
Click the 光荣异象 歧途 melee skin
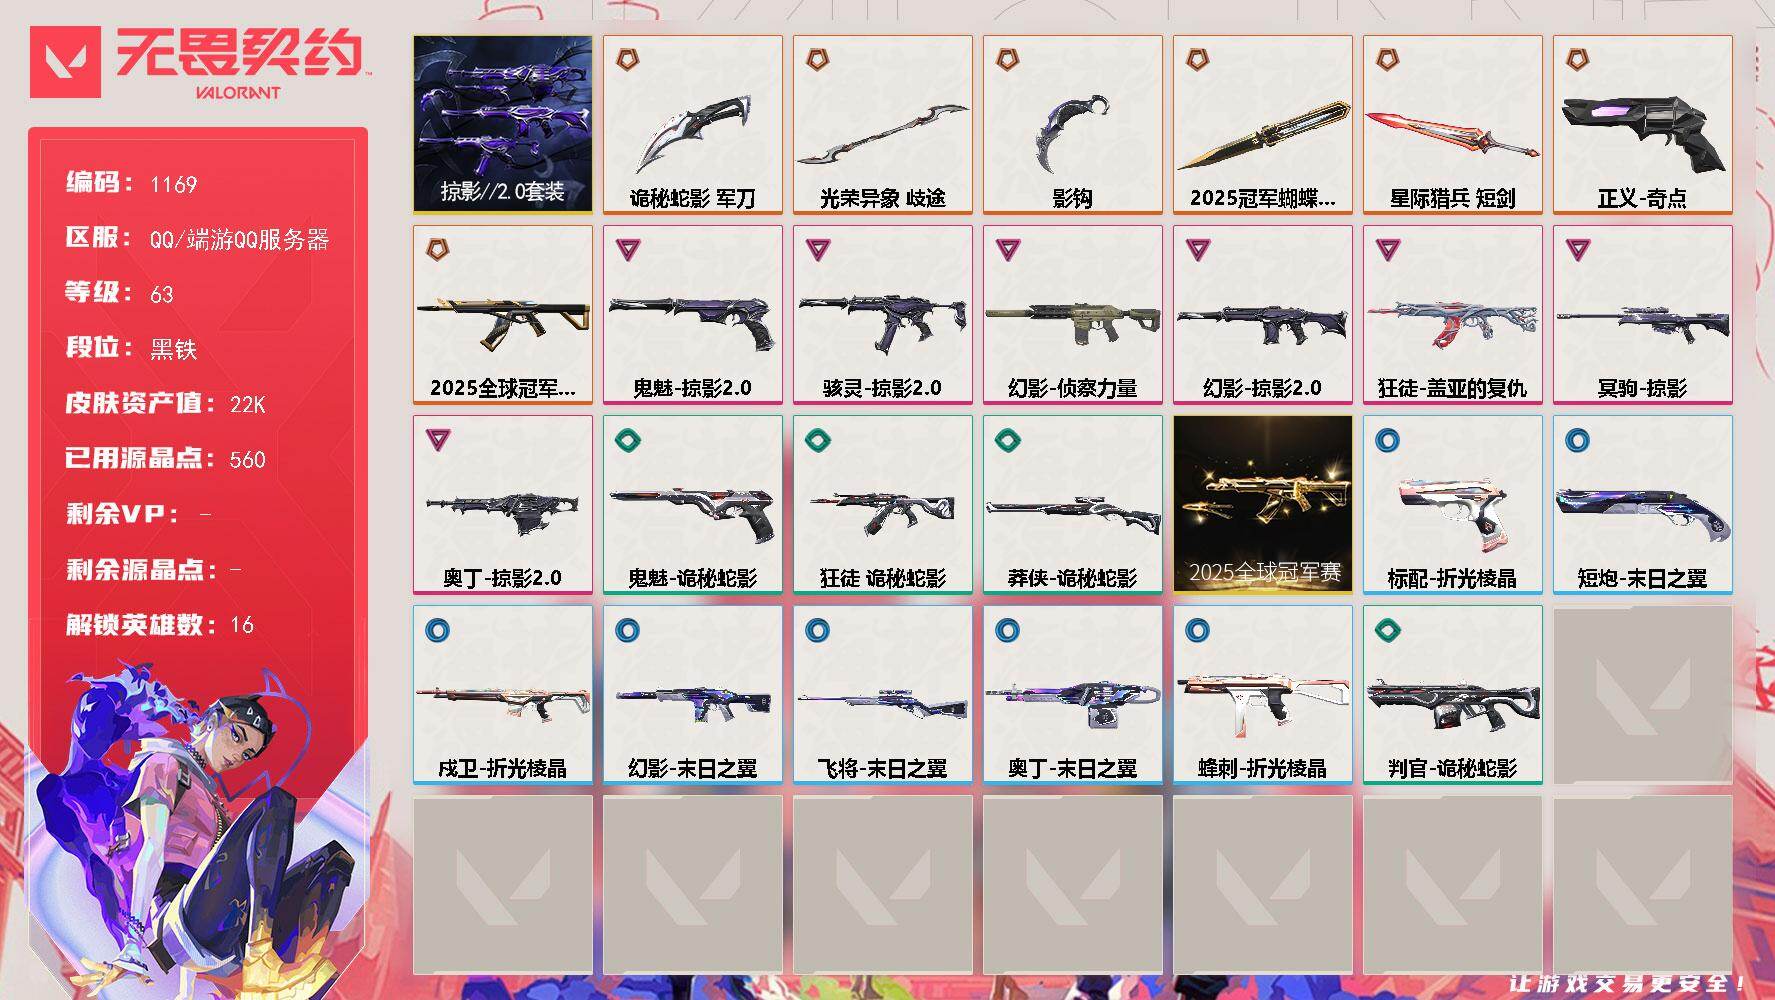point(883,124)
